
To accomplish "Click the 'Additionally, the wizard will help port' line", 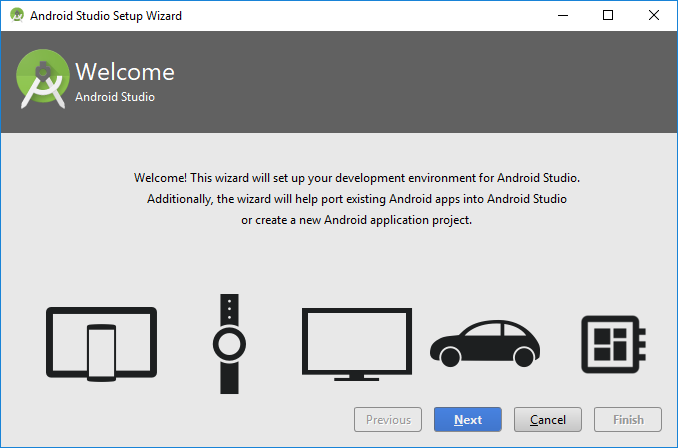I will pos(357,199).
